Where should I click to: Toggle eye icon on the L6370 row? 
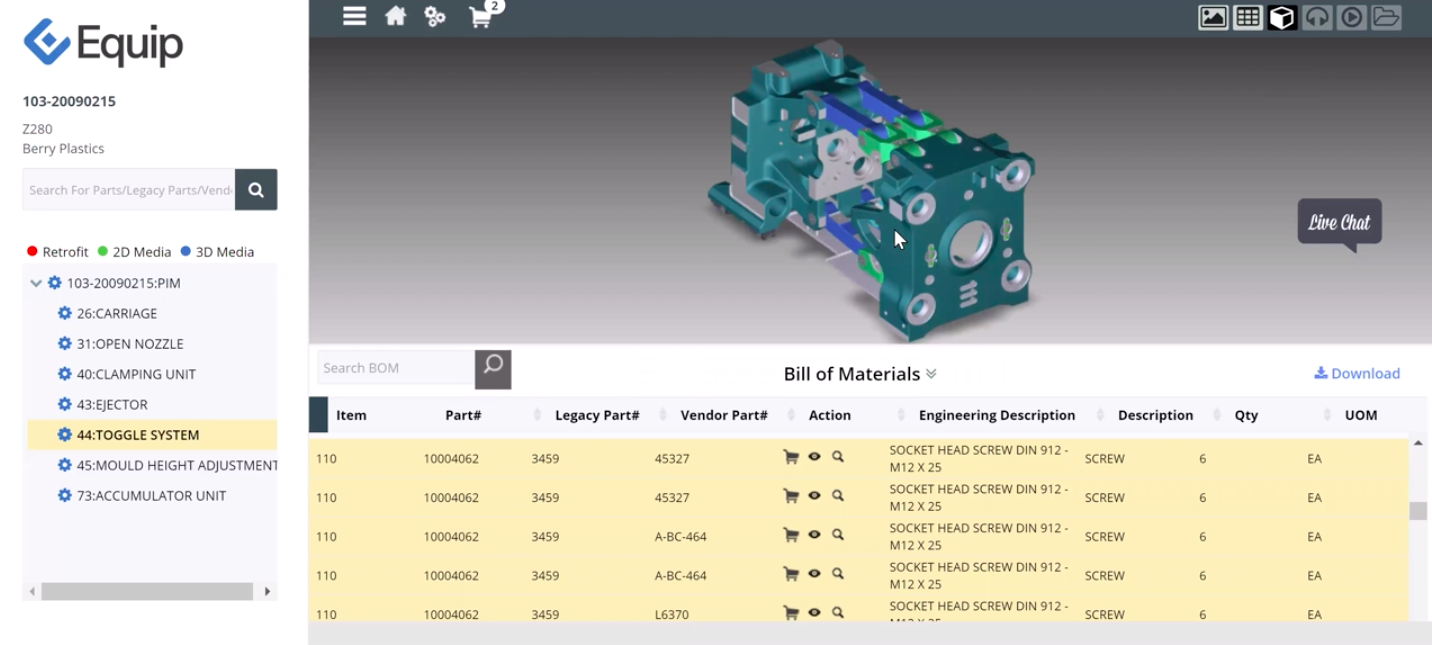[x=814, y=613]
